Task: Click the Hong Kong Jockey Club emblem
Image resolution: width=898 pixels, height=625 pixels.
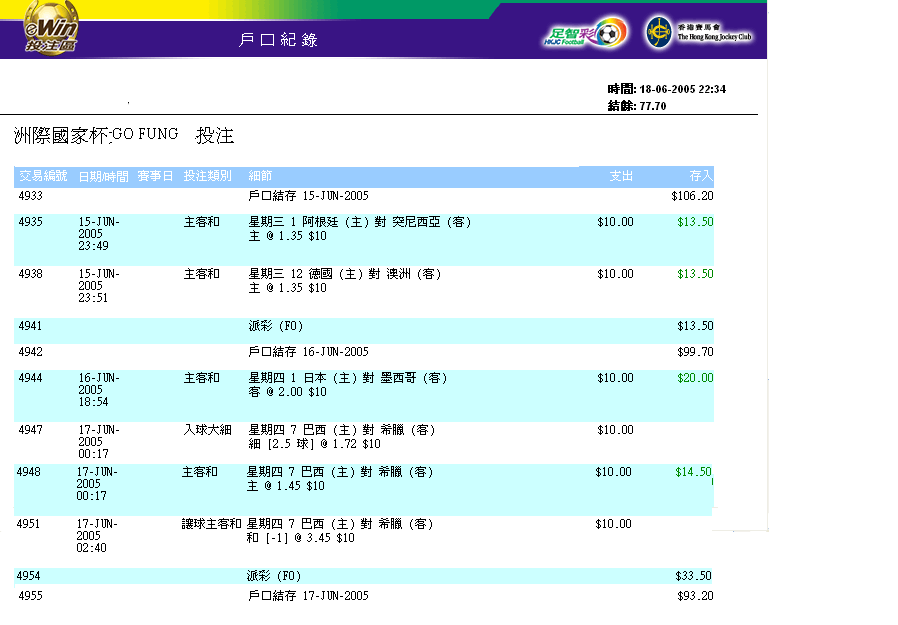Action: point(659,32)
